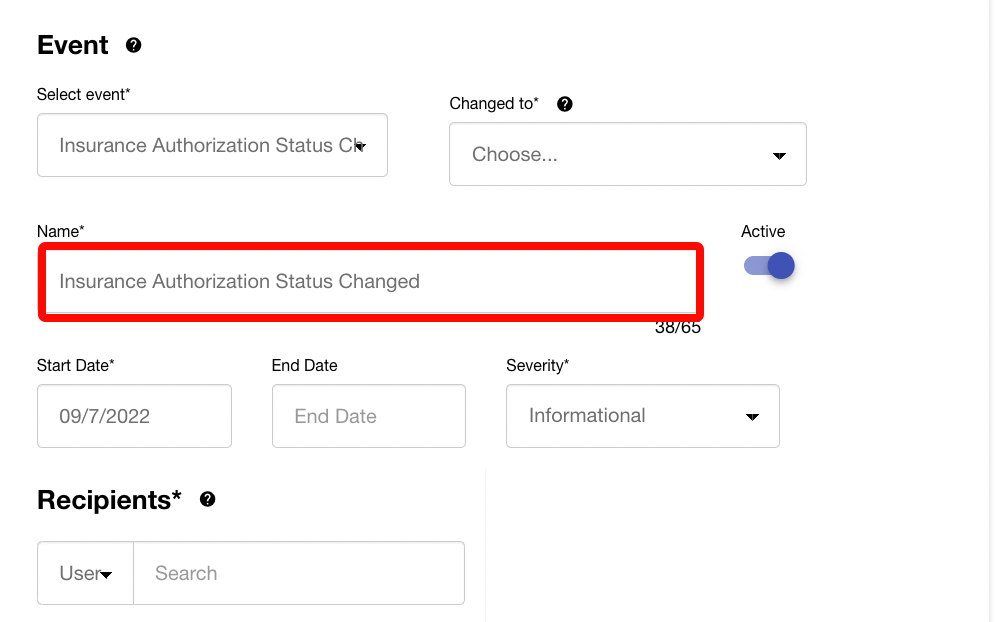Click the Event section heading
This screenshot has height=622, width=1008.
coord(73,45)
